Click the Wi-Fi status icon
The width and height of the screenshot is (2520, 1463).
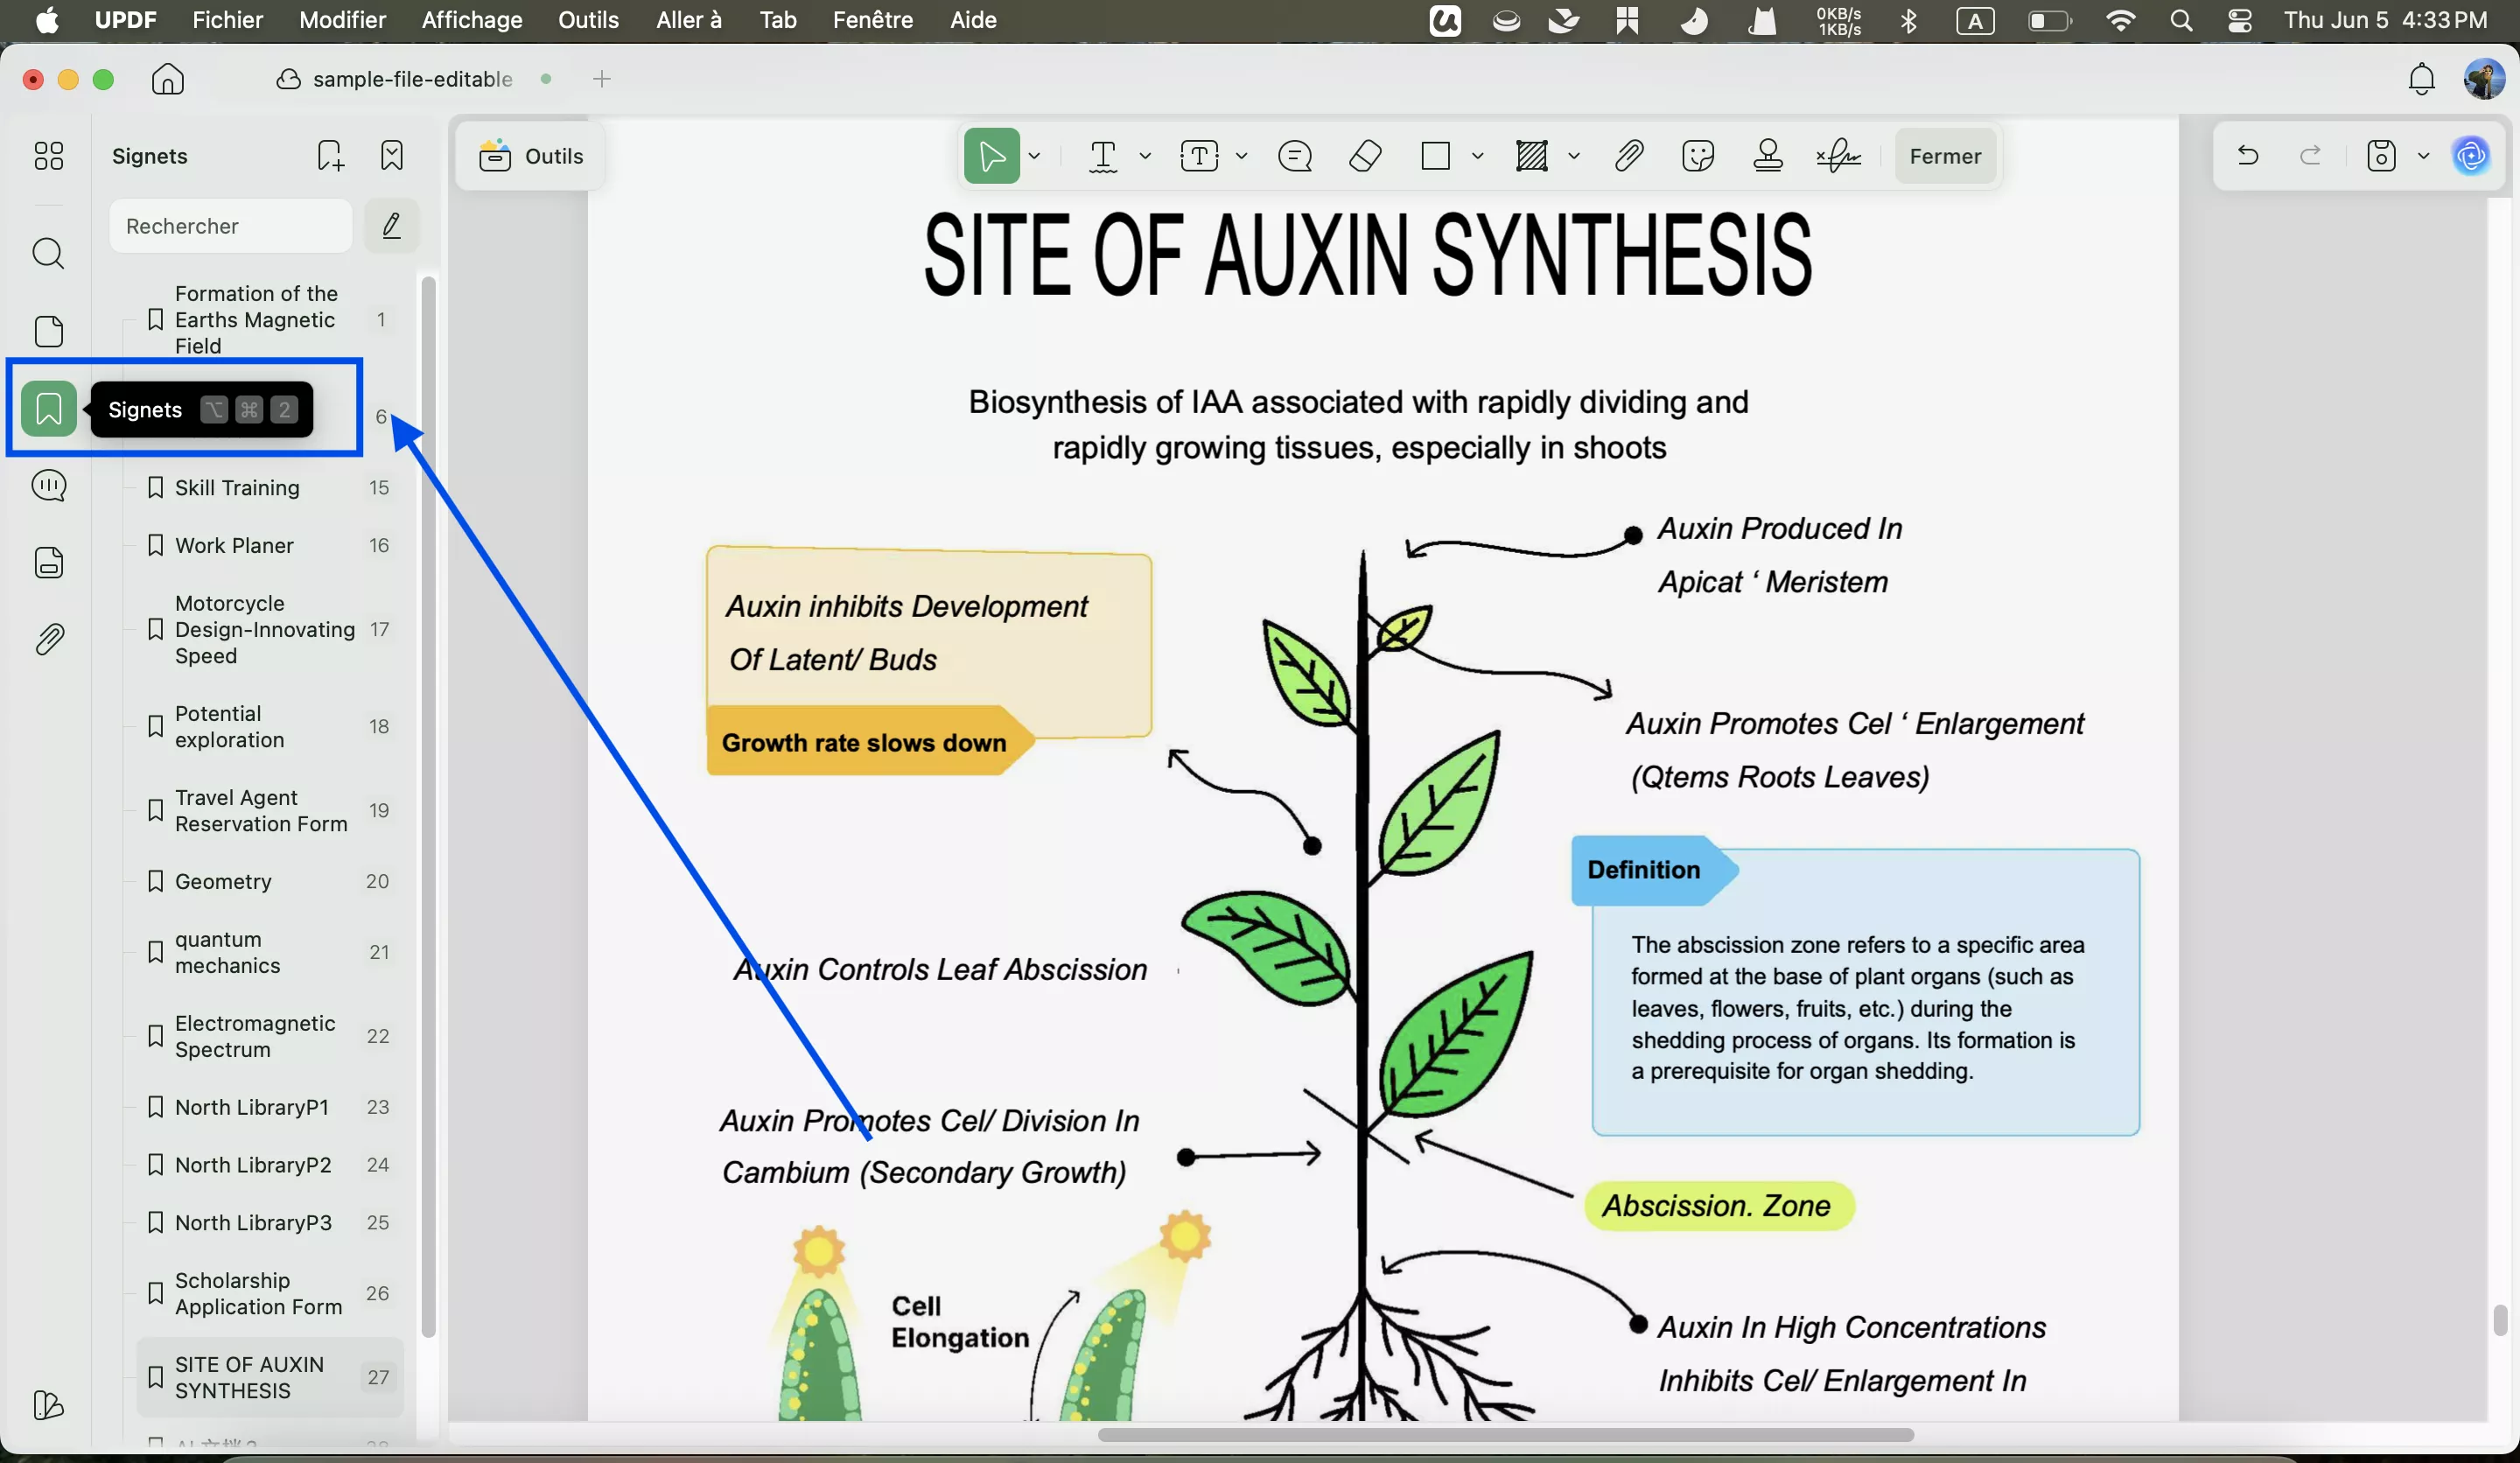[2120, 20]
